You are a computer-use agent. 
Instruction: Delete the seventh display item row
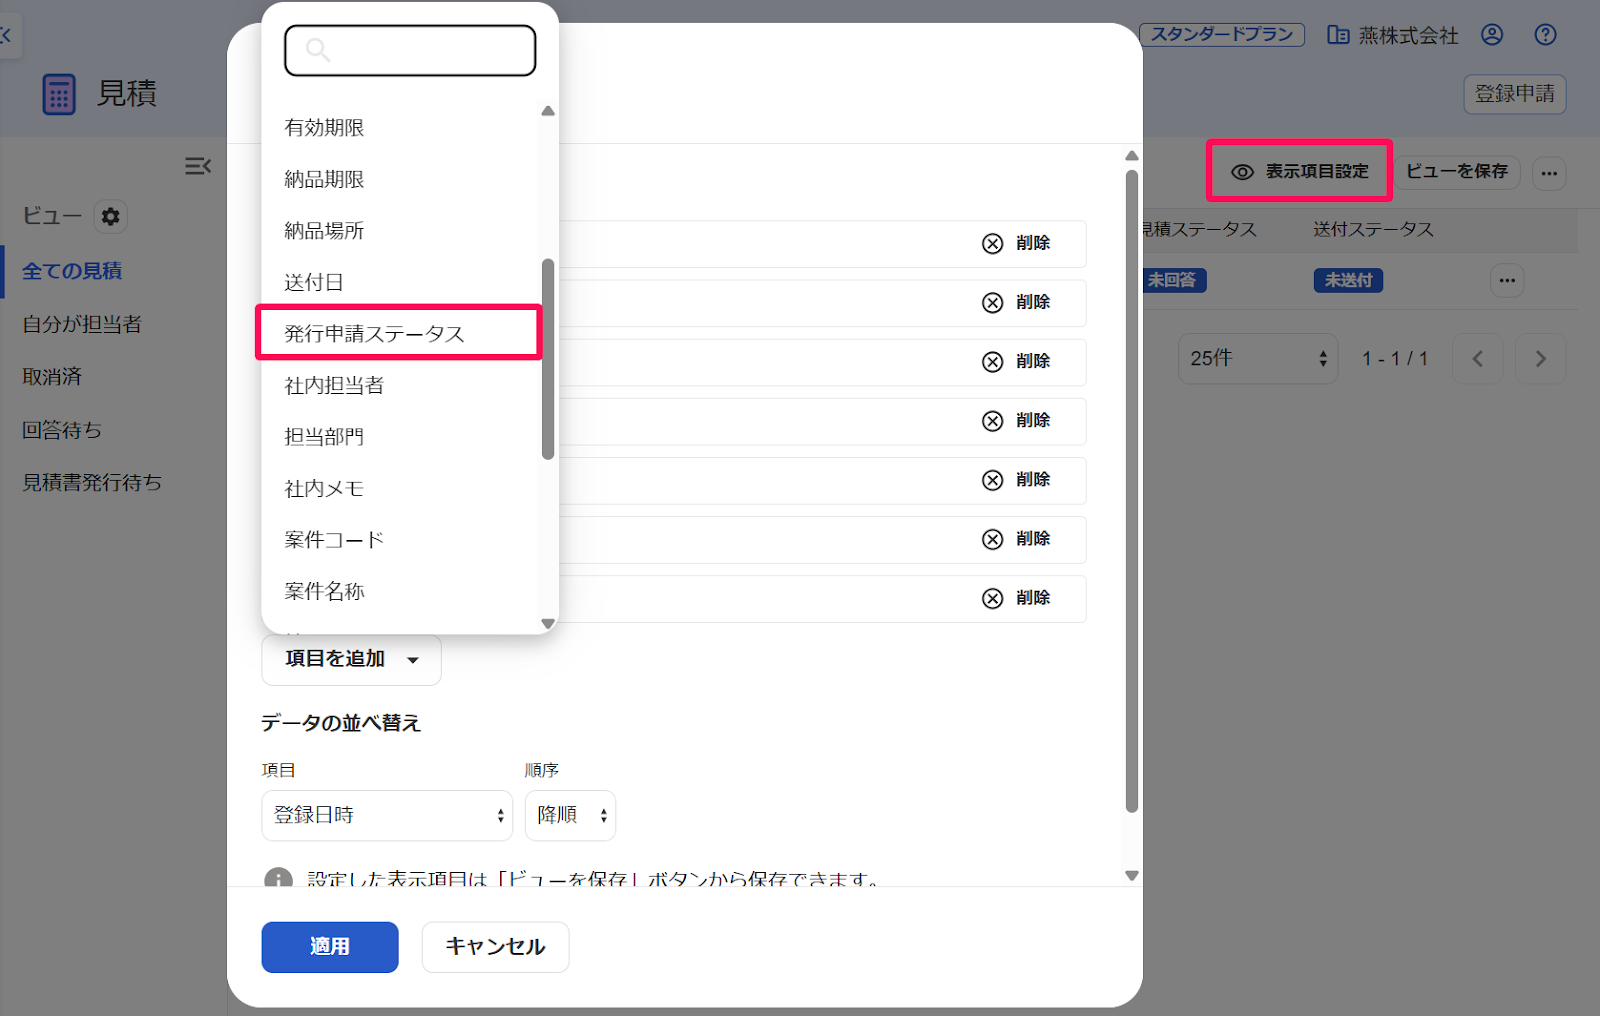(x=1016, y=597)
